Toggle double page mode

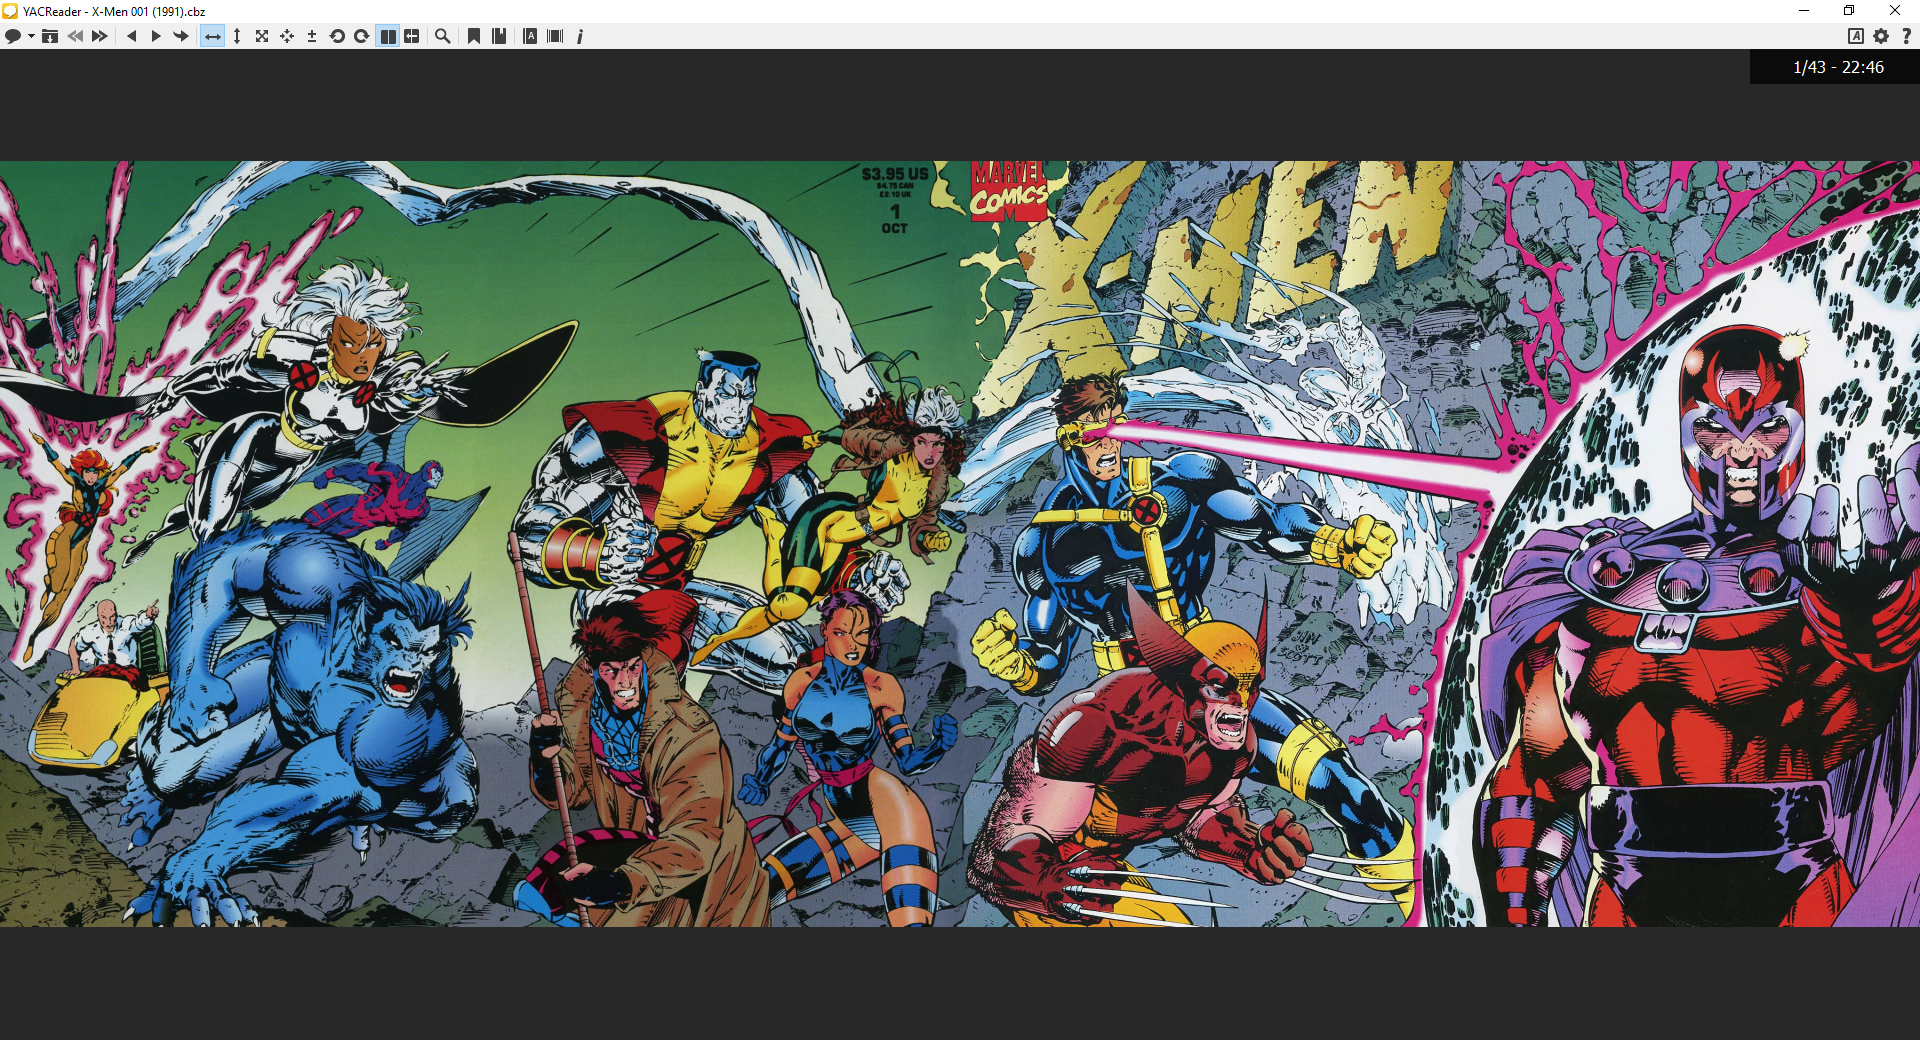tap(388, 36)
